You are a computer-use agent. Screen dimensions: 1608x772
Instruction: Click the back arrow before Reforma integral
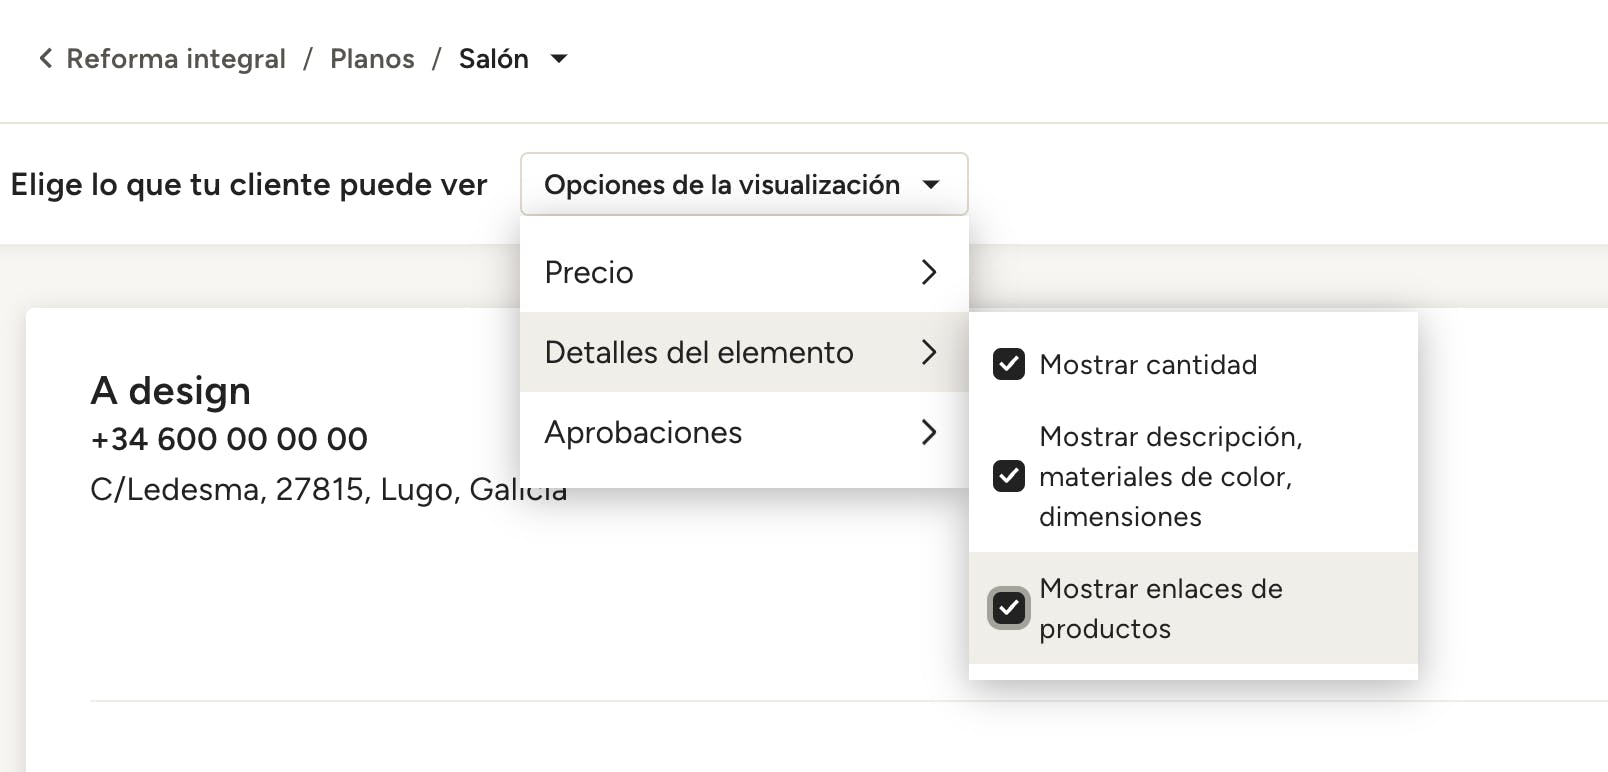(45, 59)
